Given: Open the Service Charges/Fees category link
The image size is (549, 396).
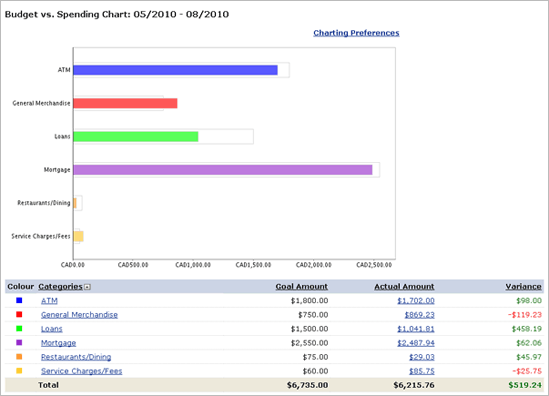Looking at the screenshot, I should 82,371.
